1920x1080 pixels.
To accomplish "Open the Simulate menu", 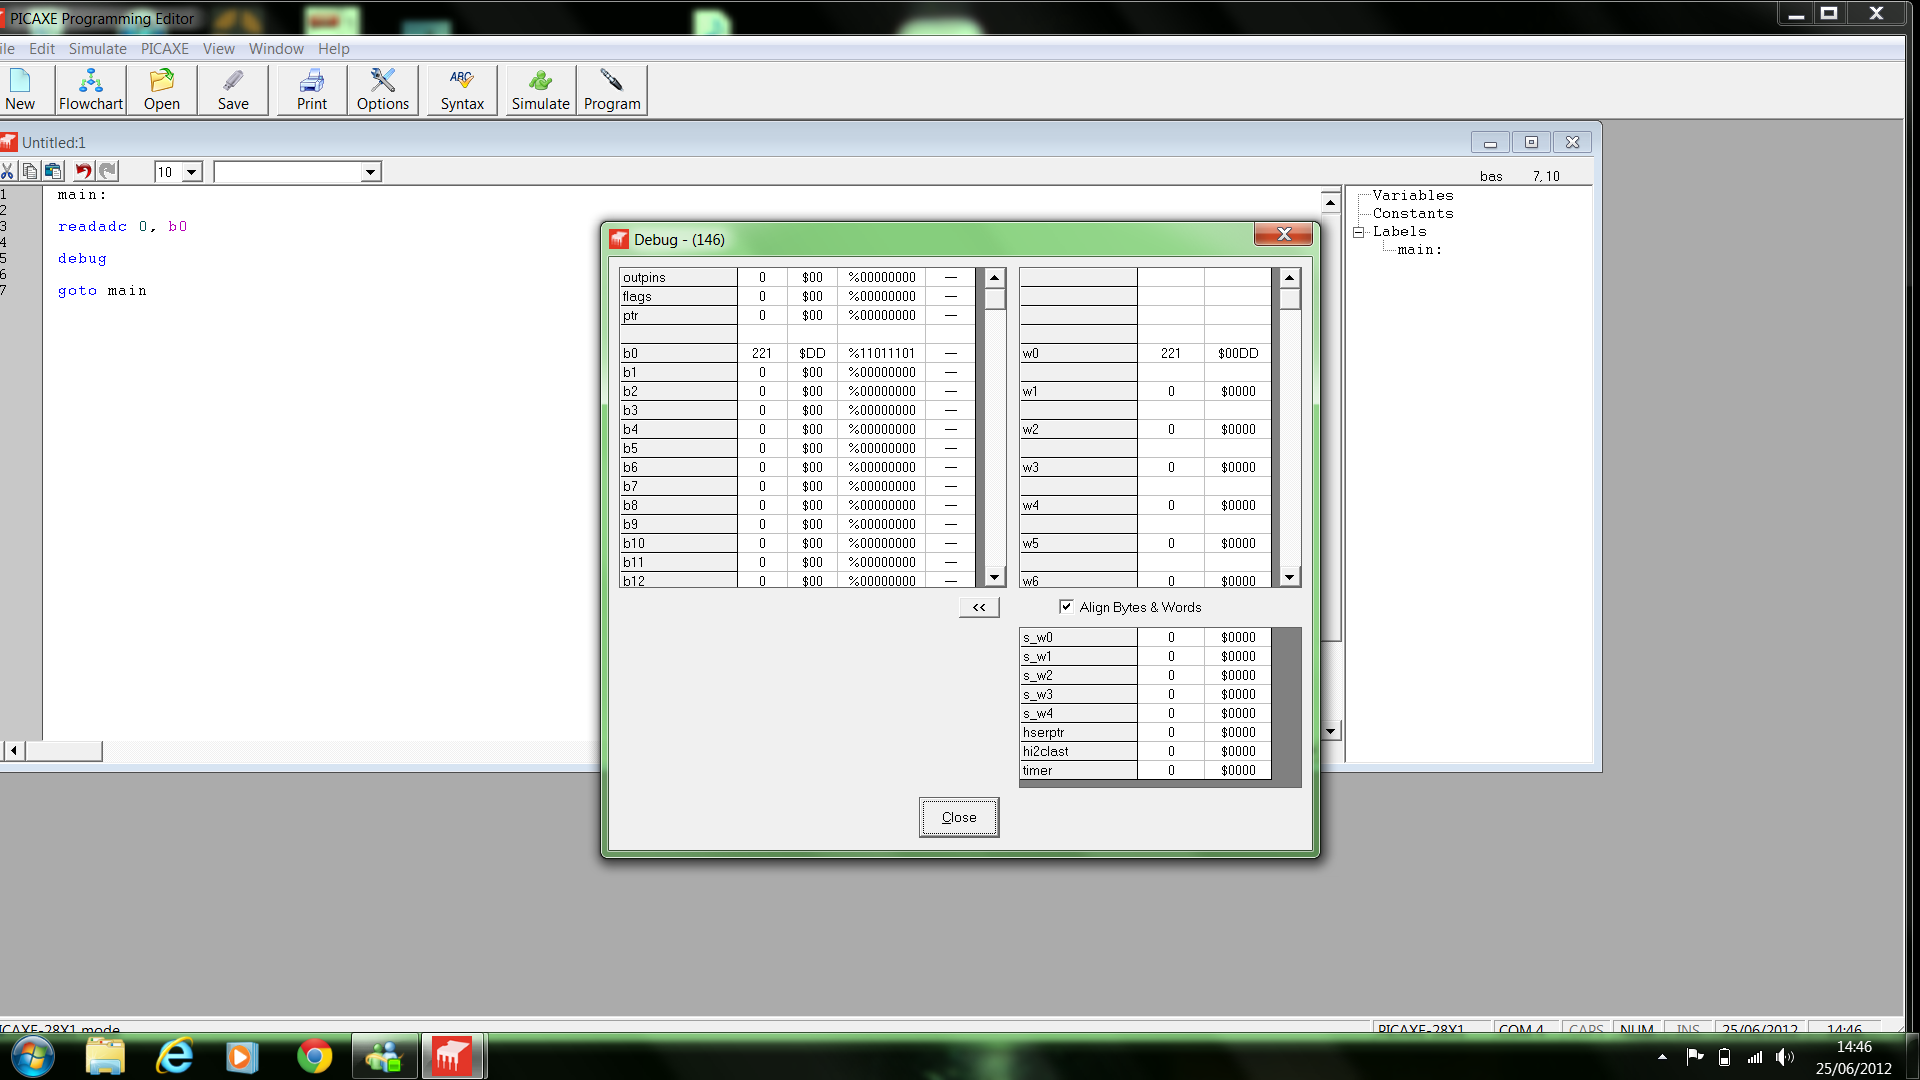I will [98, 49].
